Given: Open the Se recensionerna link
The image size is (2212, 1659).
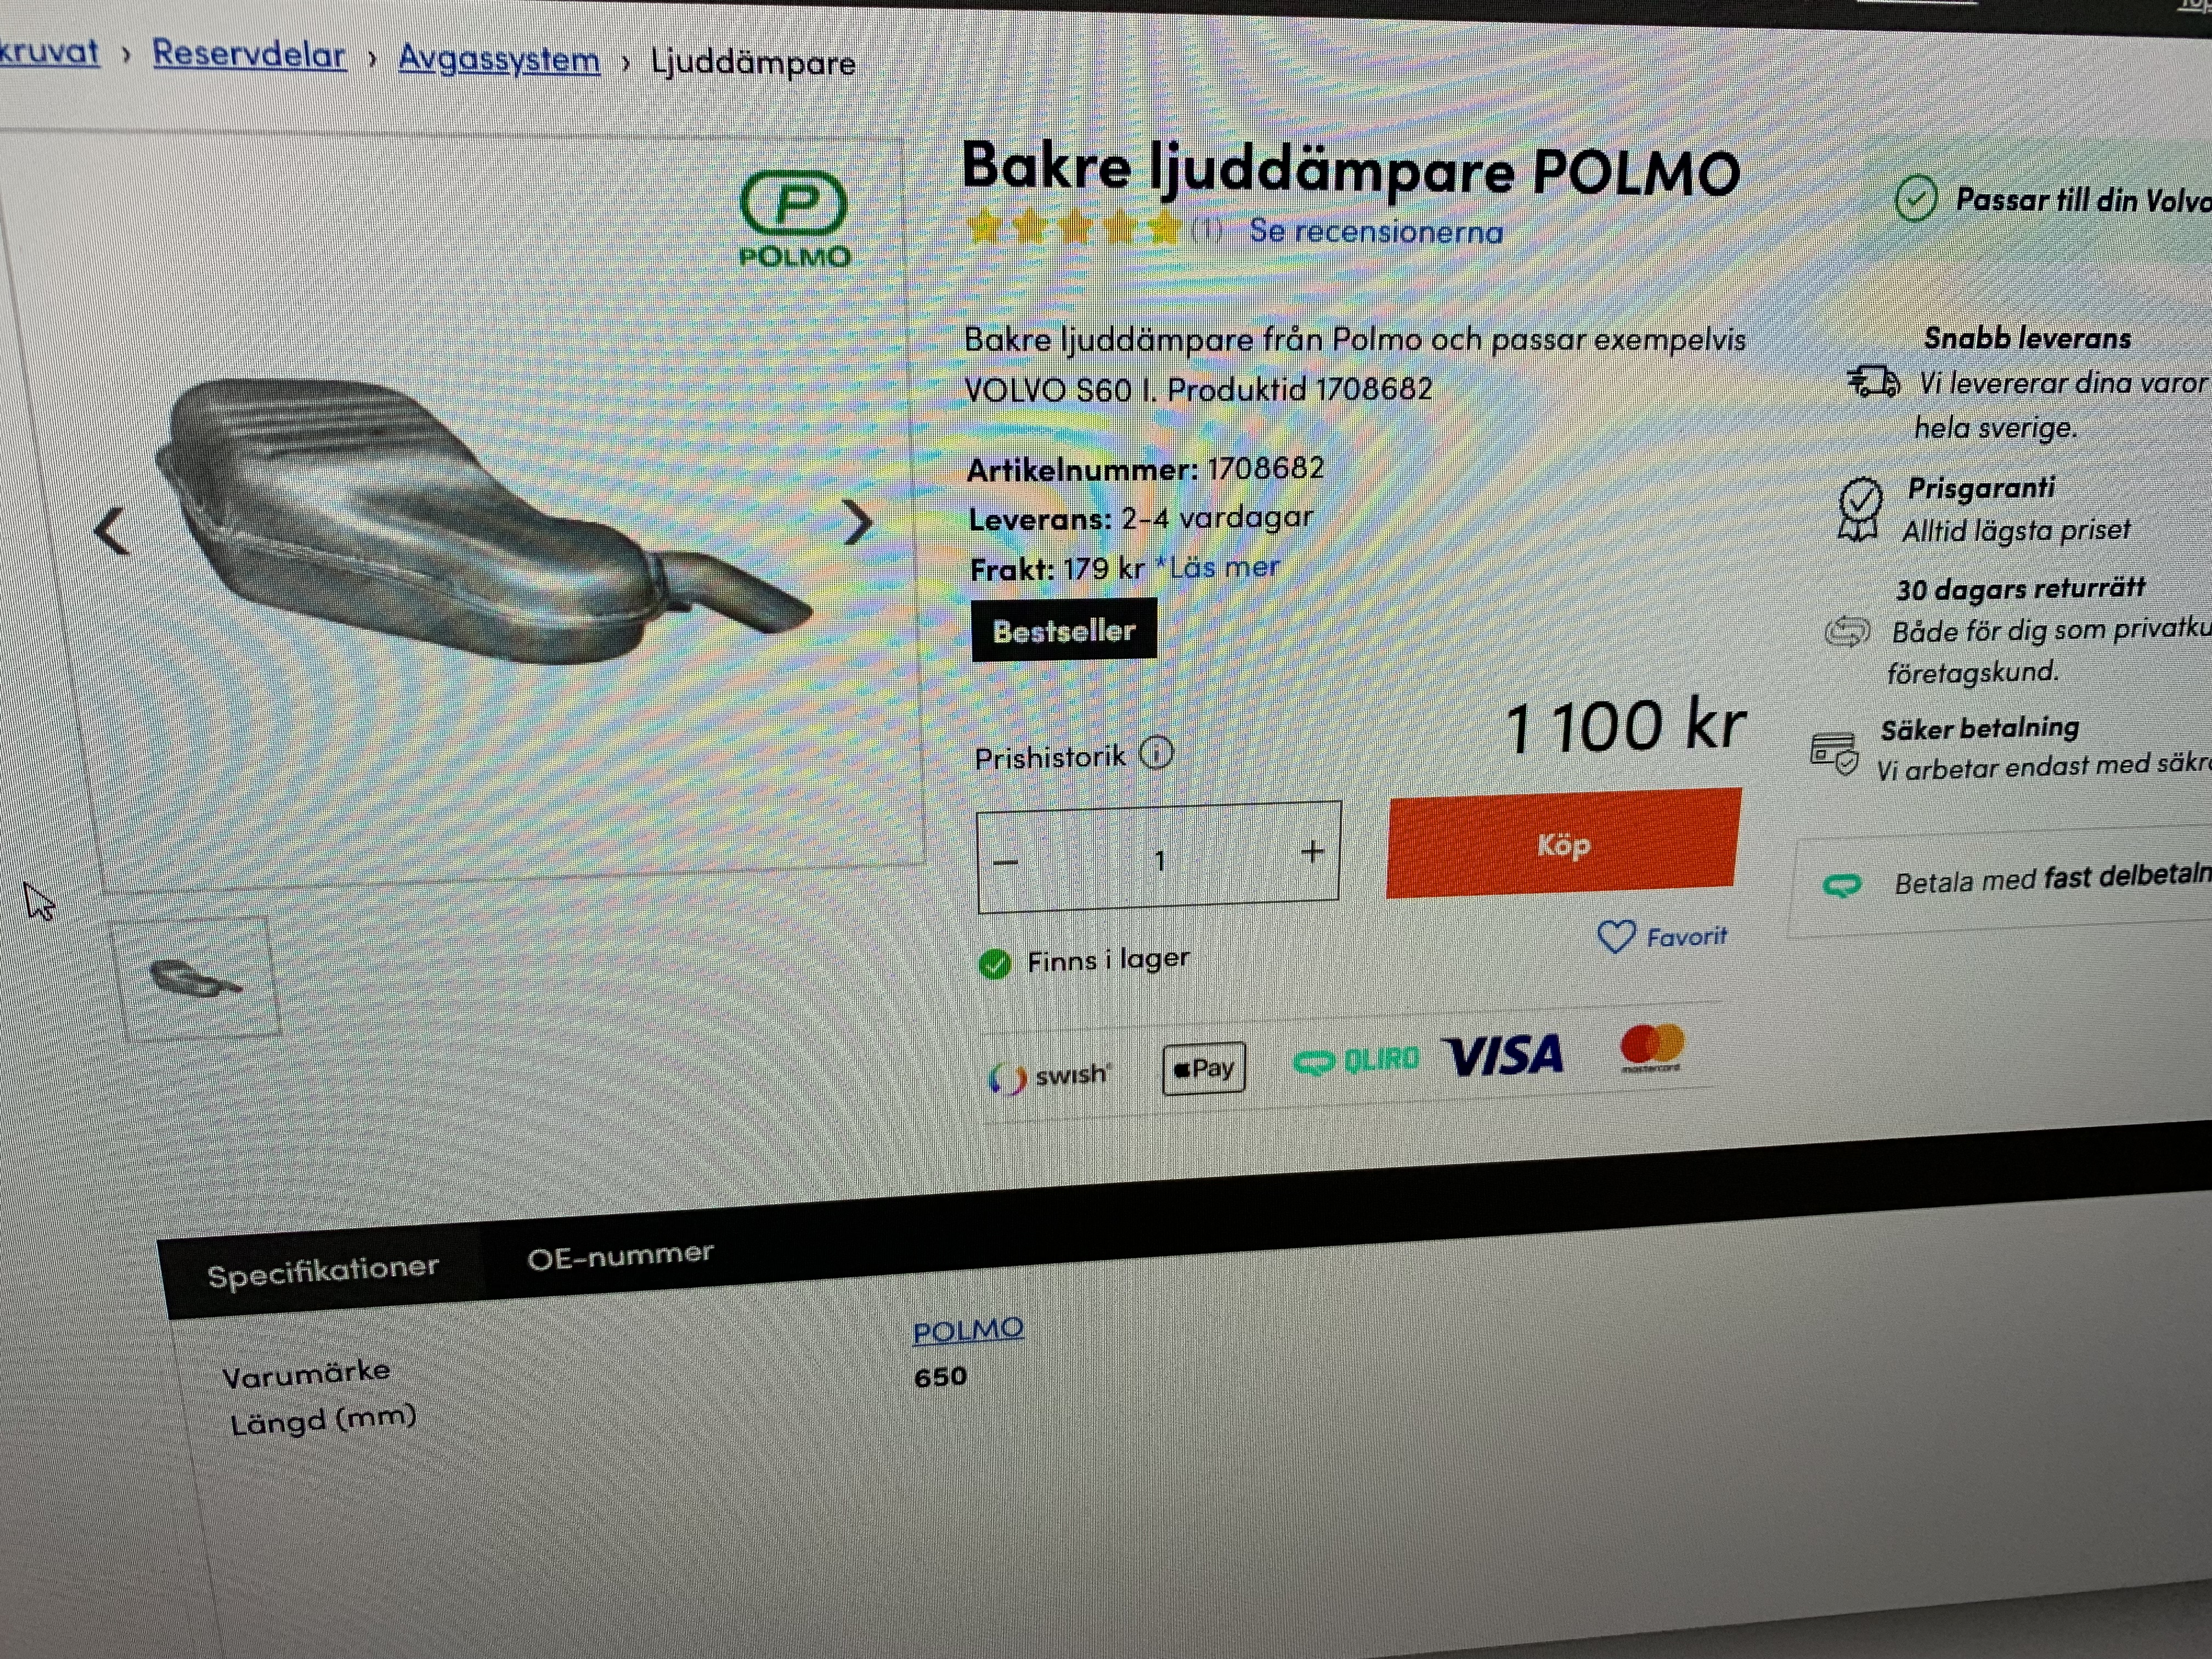Looking at the screenshot, I should coord(1376,231).
